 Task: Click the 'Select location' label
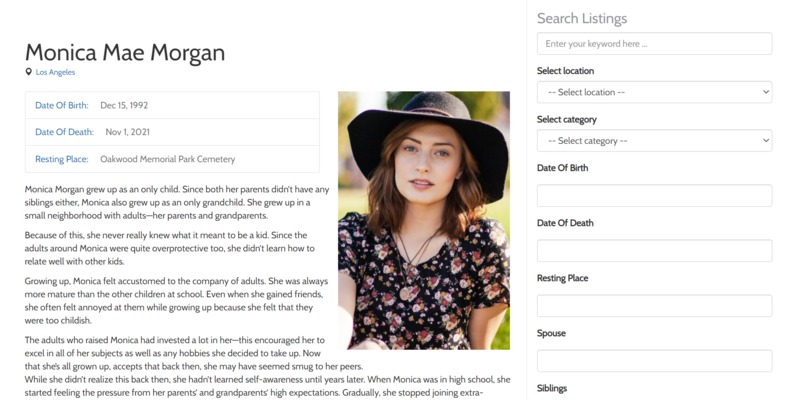click(x=565, y=71)
